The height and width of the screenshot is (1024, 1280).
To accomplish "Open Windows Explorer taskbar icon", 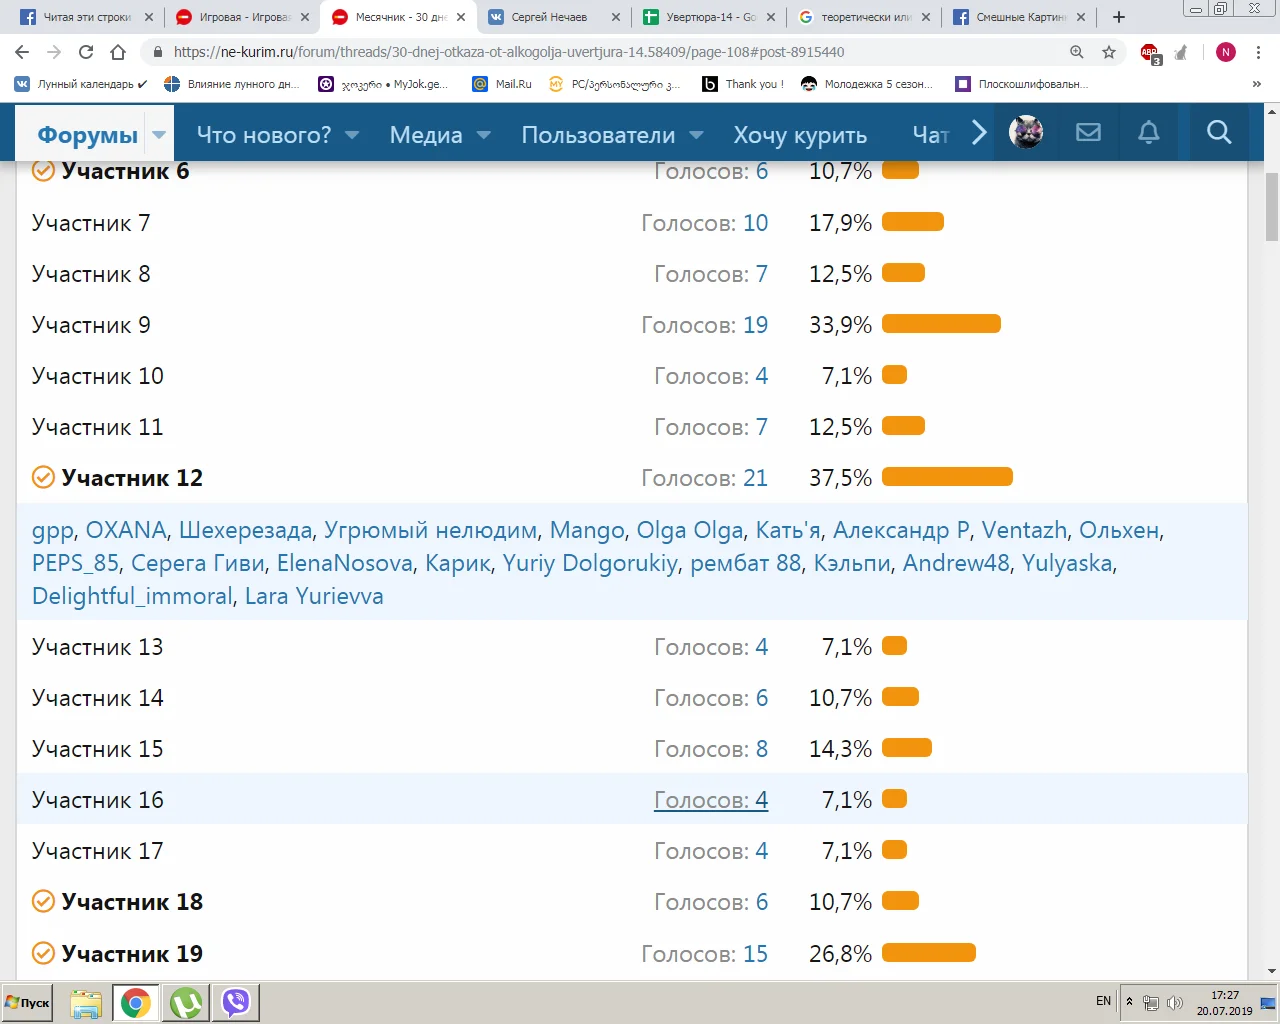I will [86, 1002].
